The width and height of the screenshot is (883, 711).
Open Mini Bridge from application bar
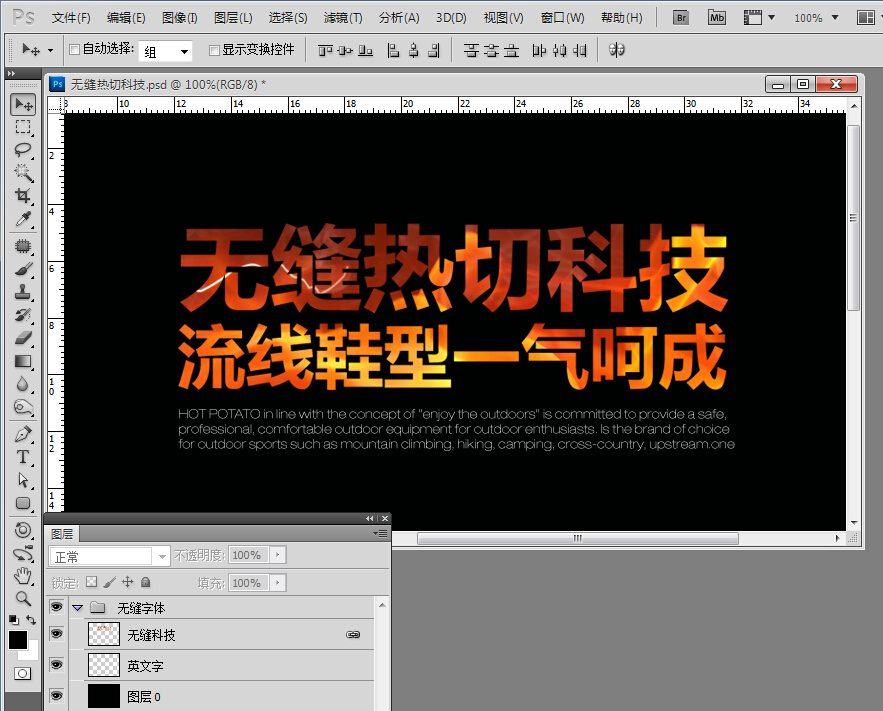[717, 17]
